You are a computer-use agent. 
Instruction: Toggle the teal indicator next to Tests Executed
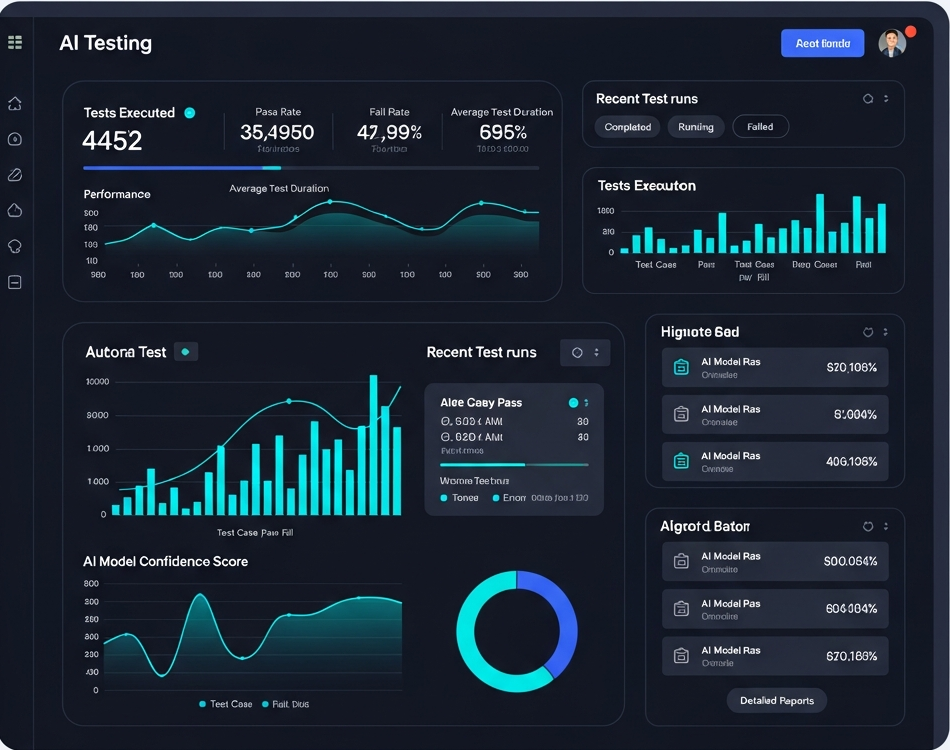[x=189, y=113]
